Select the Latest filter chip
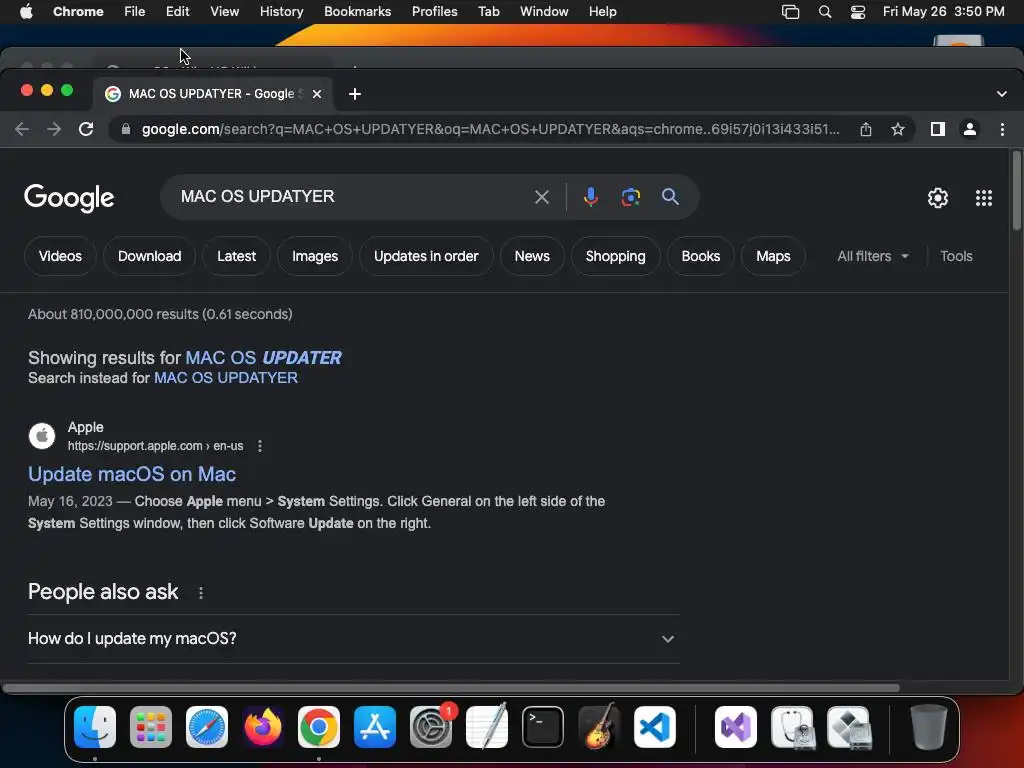This screenshot has height=768, width=1024. [x=236, y=256]
